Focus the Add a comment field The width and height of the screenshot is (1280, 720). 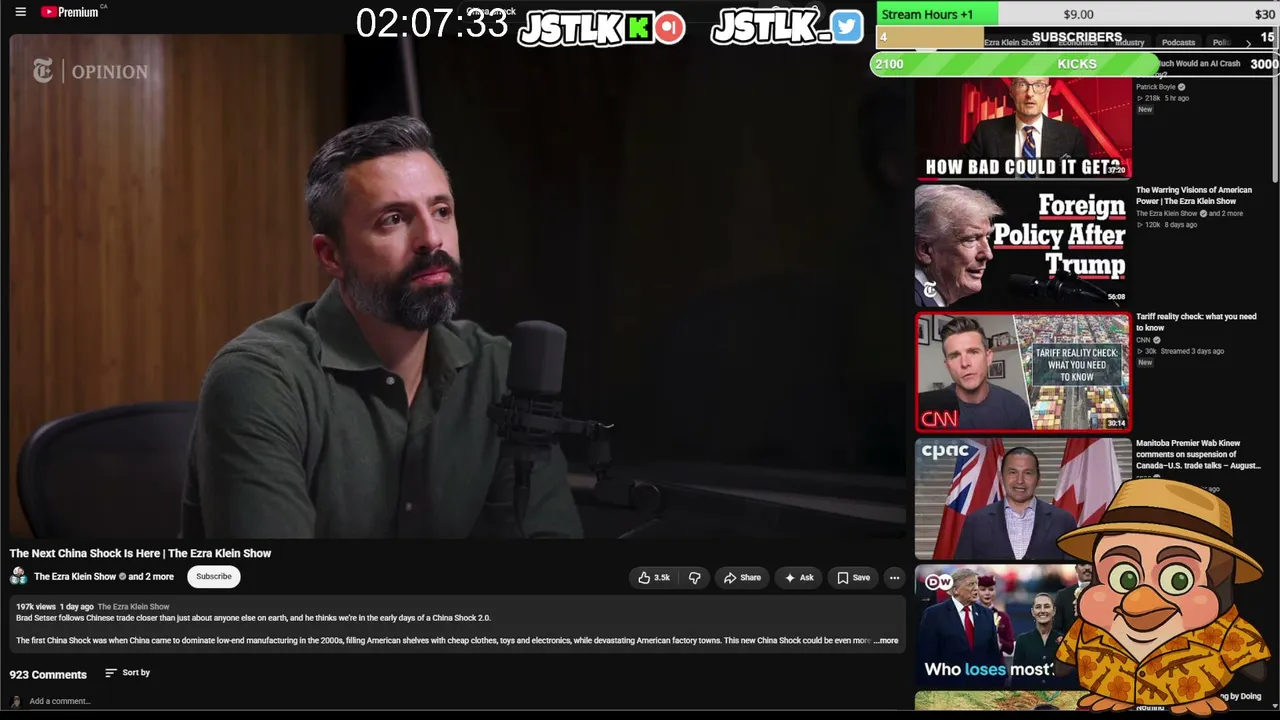pos(60,701)
